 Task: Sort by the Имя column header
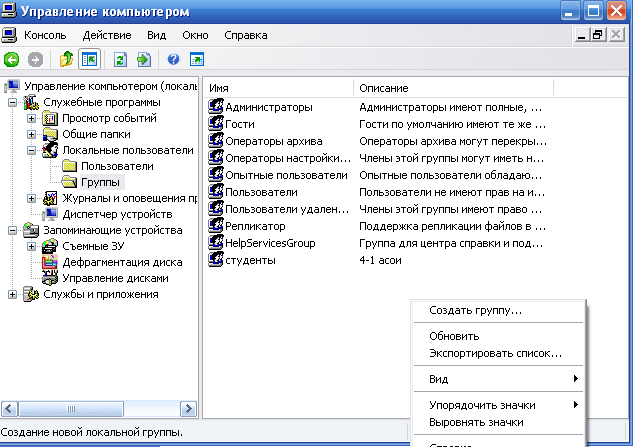(279, 88)
